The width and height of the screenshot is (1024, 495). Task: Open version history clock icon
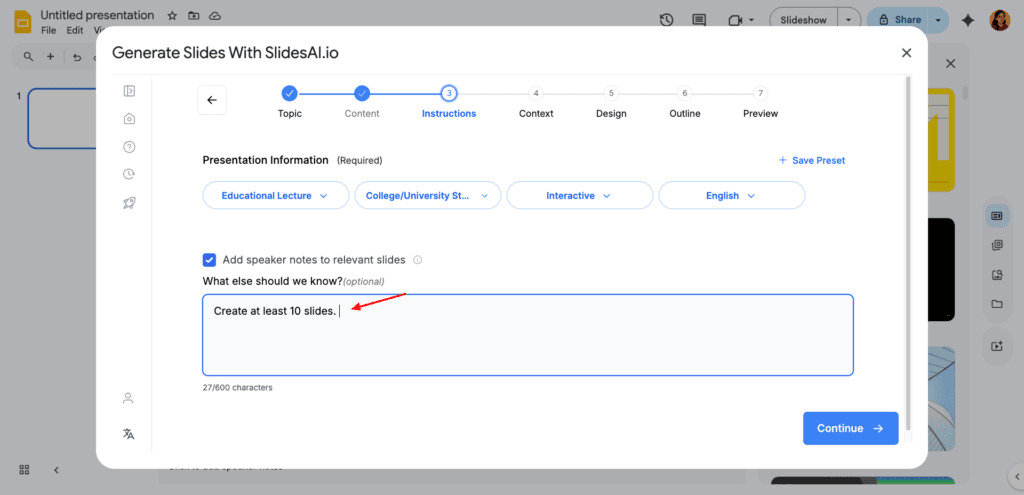[666, 20]
